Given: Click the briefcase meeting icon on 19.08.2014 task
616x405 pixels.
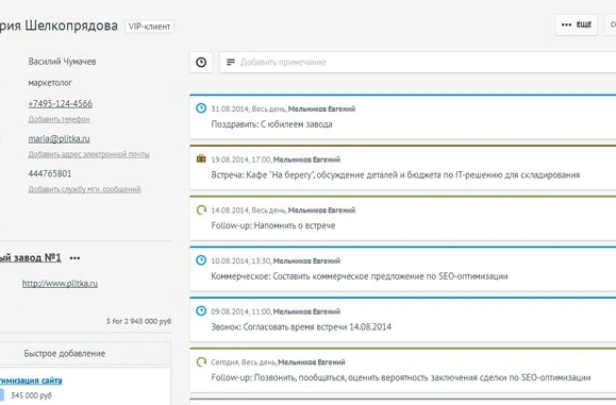Looking at the screenshot, I should tap(201, 159).
